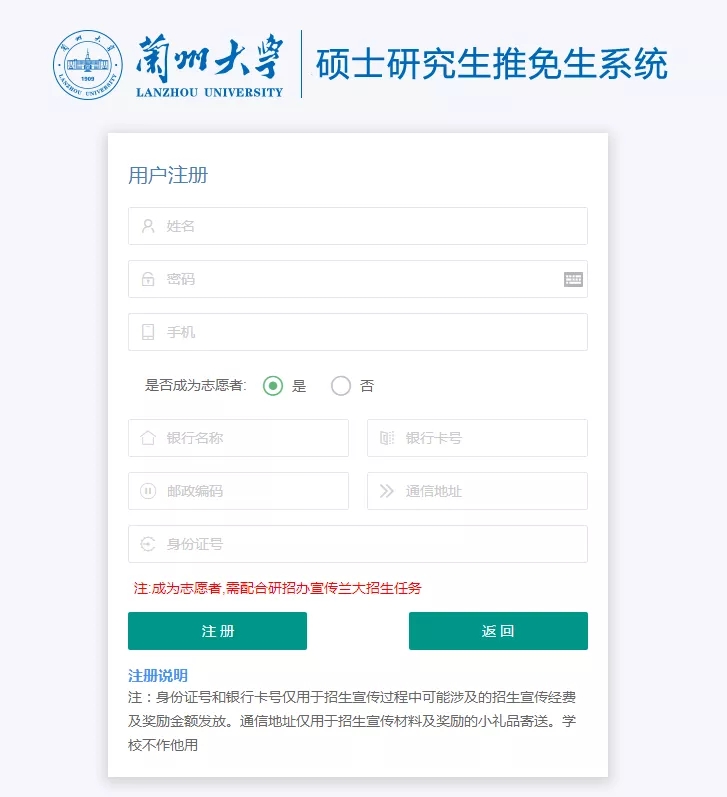Click the double-chevron icon beside 通信地址
Screen dimensions: 727x797
pos(386,491)
